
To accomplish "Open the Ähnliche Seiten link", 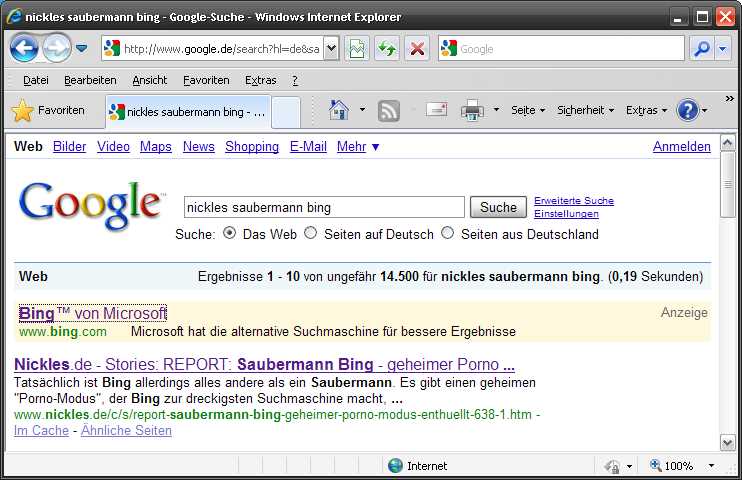I will point(126,431).
